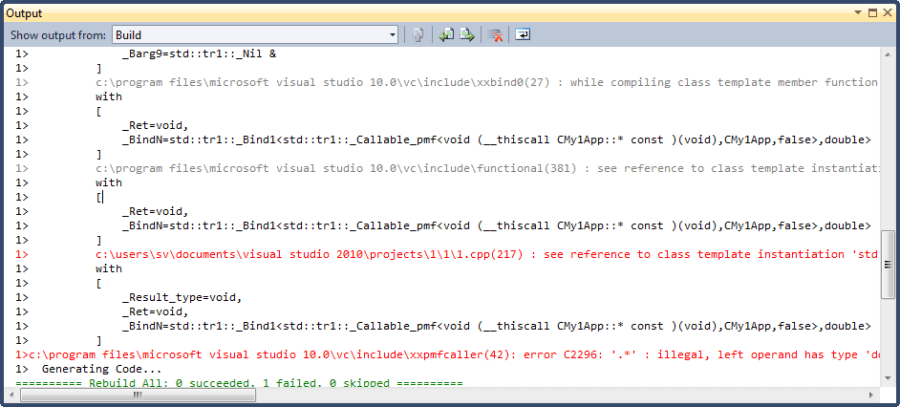Click the 'Show output from:' label
Screen dimensions: 900x407
point(58,35)
